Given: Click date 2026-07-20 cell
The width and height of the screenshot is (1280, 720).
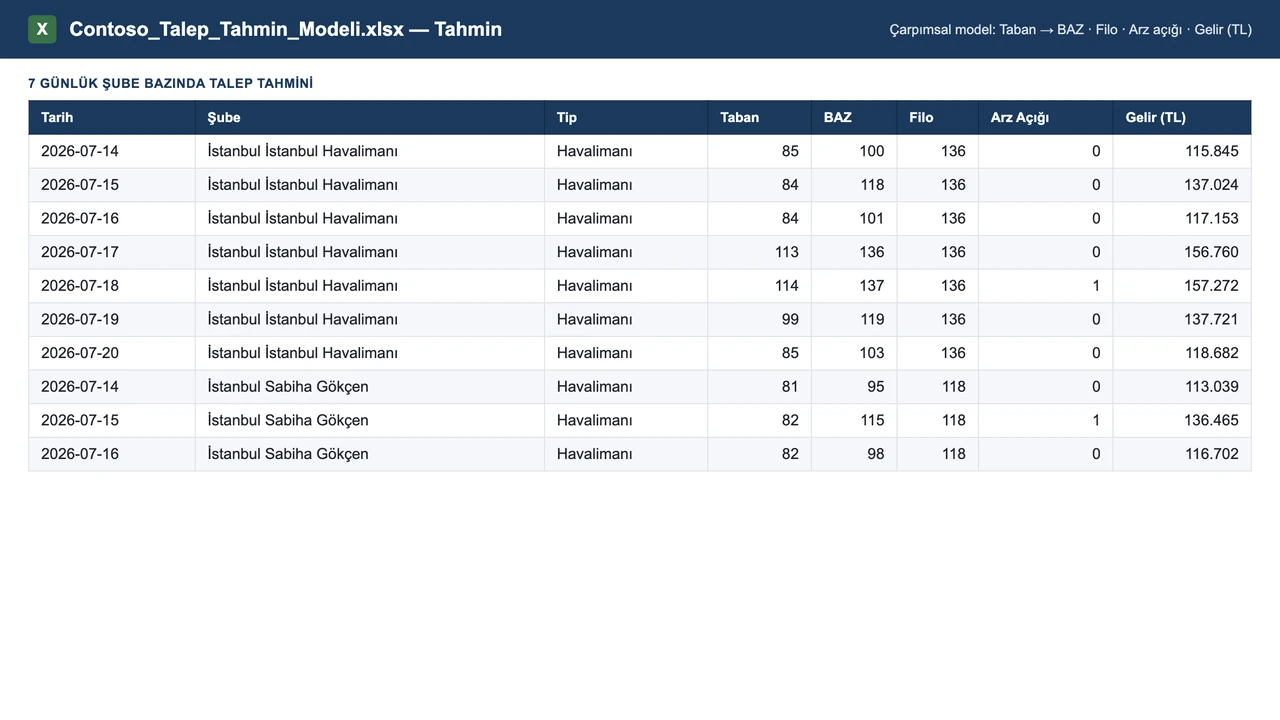Looking at the screenshot, I should [x=80, y=353].
